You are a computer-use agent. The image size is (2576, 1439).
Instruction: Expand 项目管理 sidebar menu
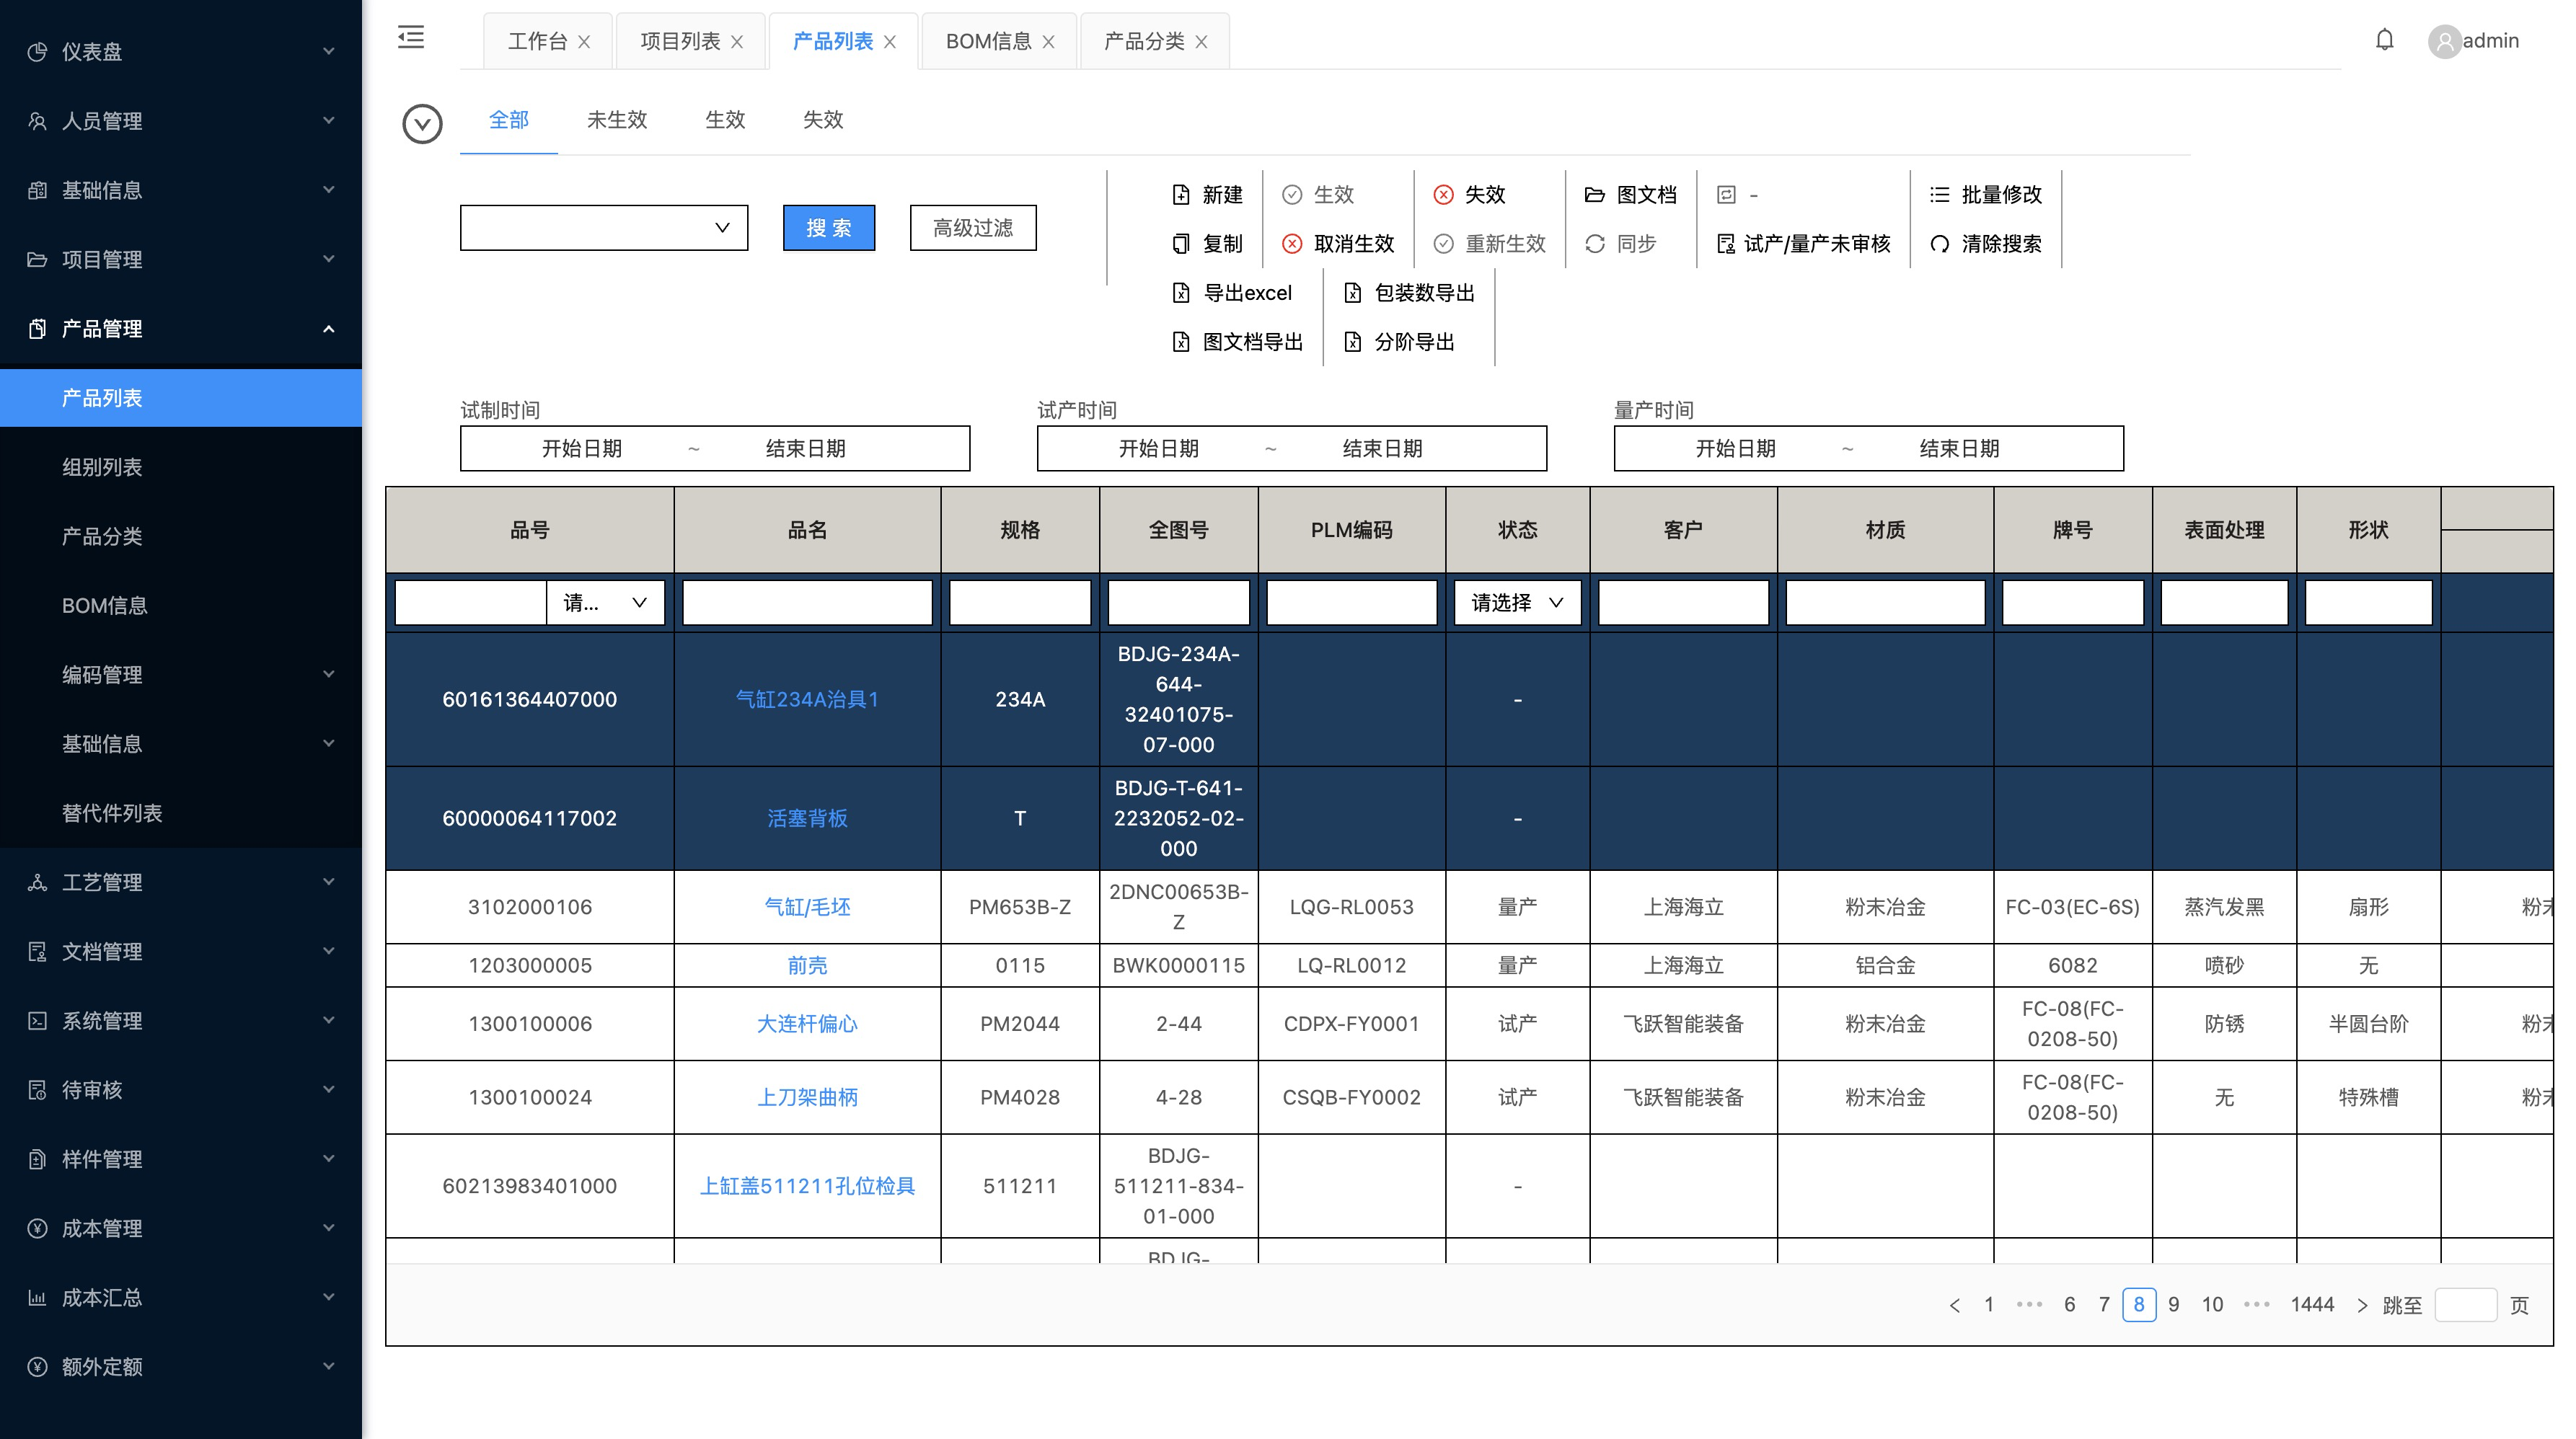click(x=181, y=259)
